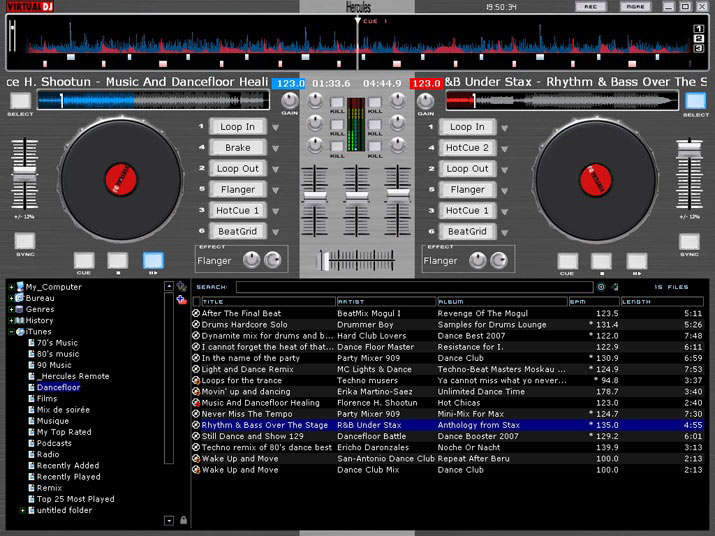715x536 pixels.
Task: Click left channel volume fader
Action: tap(315, 198)
